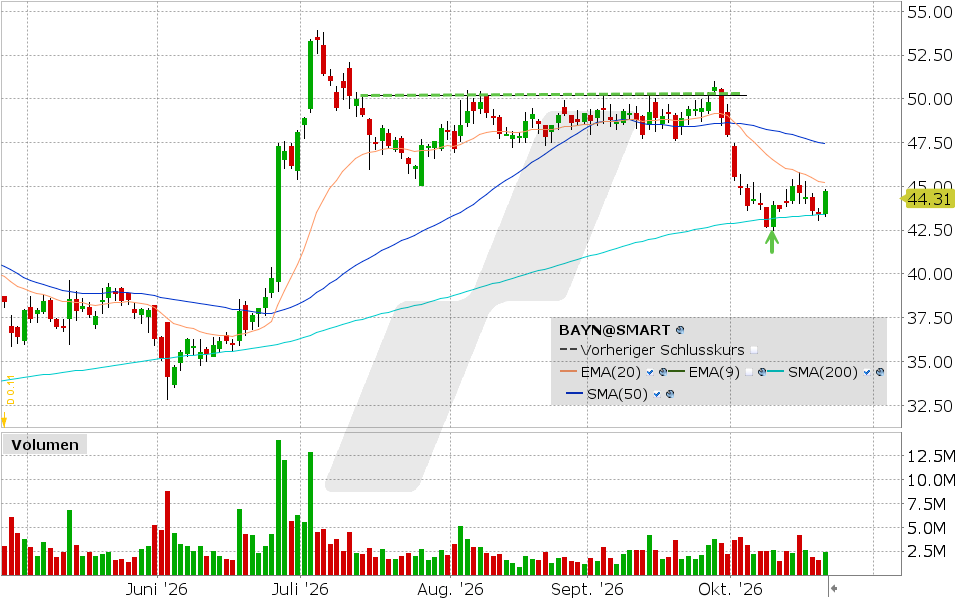This screenshot has height=600, width=960.
Task: Click the Volumen panel label
Action: click(x=45, y=444)
